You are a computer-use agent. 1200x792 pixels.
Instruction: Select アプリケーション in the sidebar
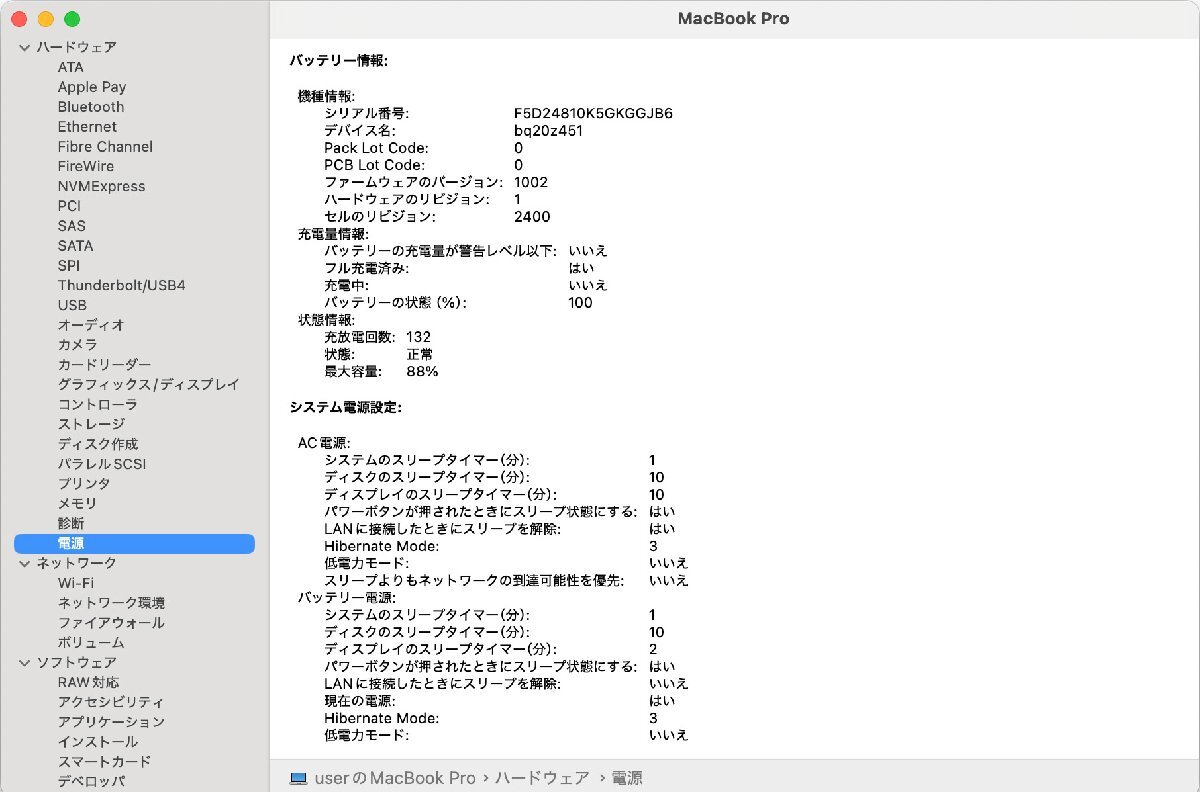(111, 721)
